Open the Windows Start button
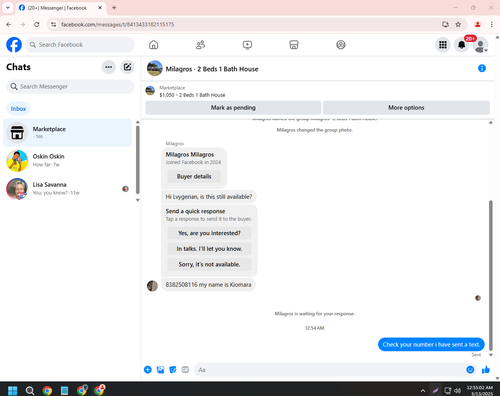500x396 pixels. (13, 390)
